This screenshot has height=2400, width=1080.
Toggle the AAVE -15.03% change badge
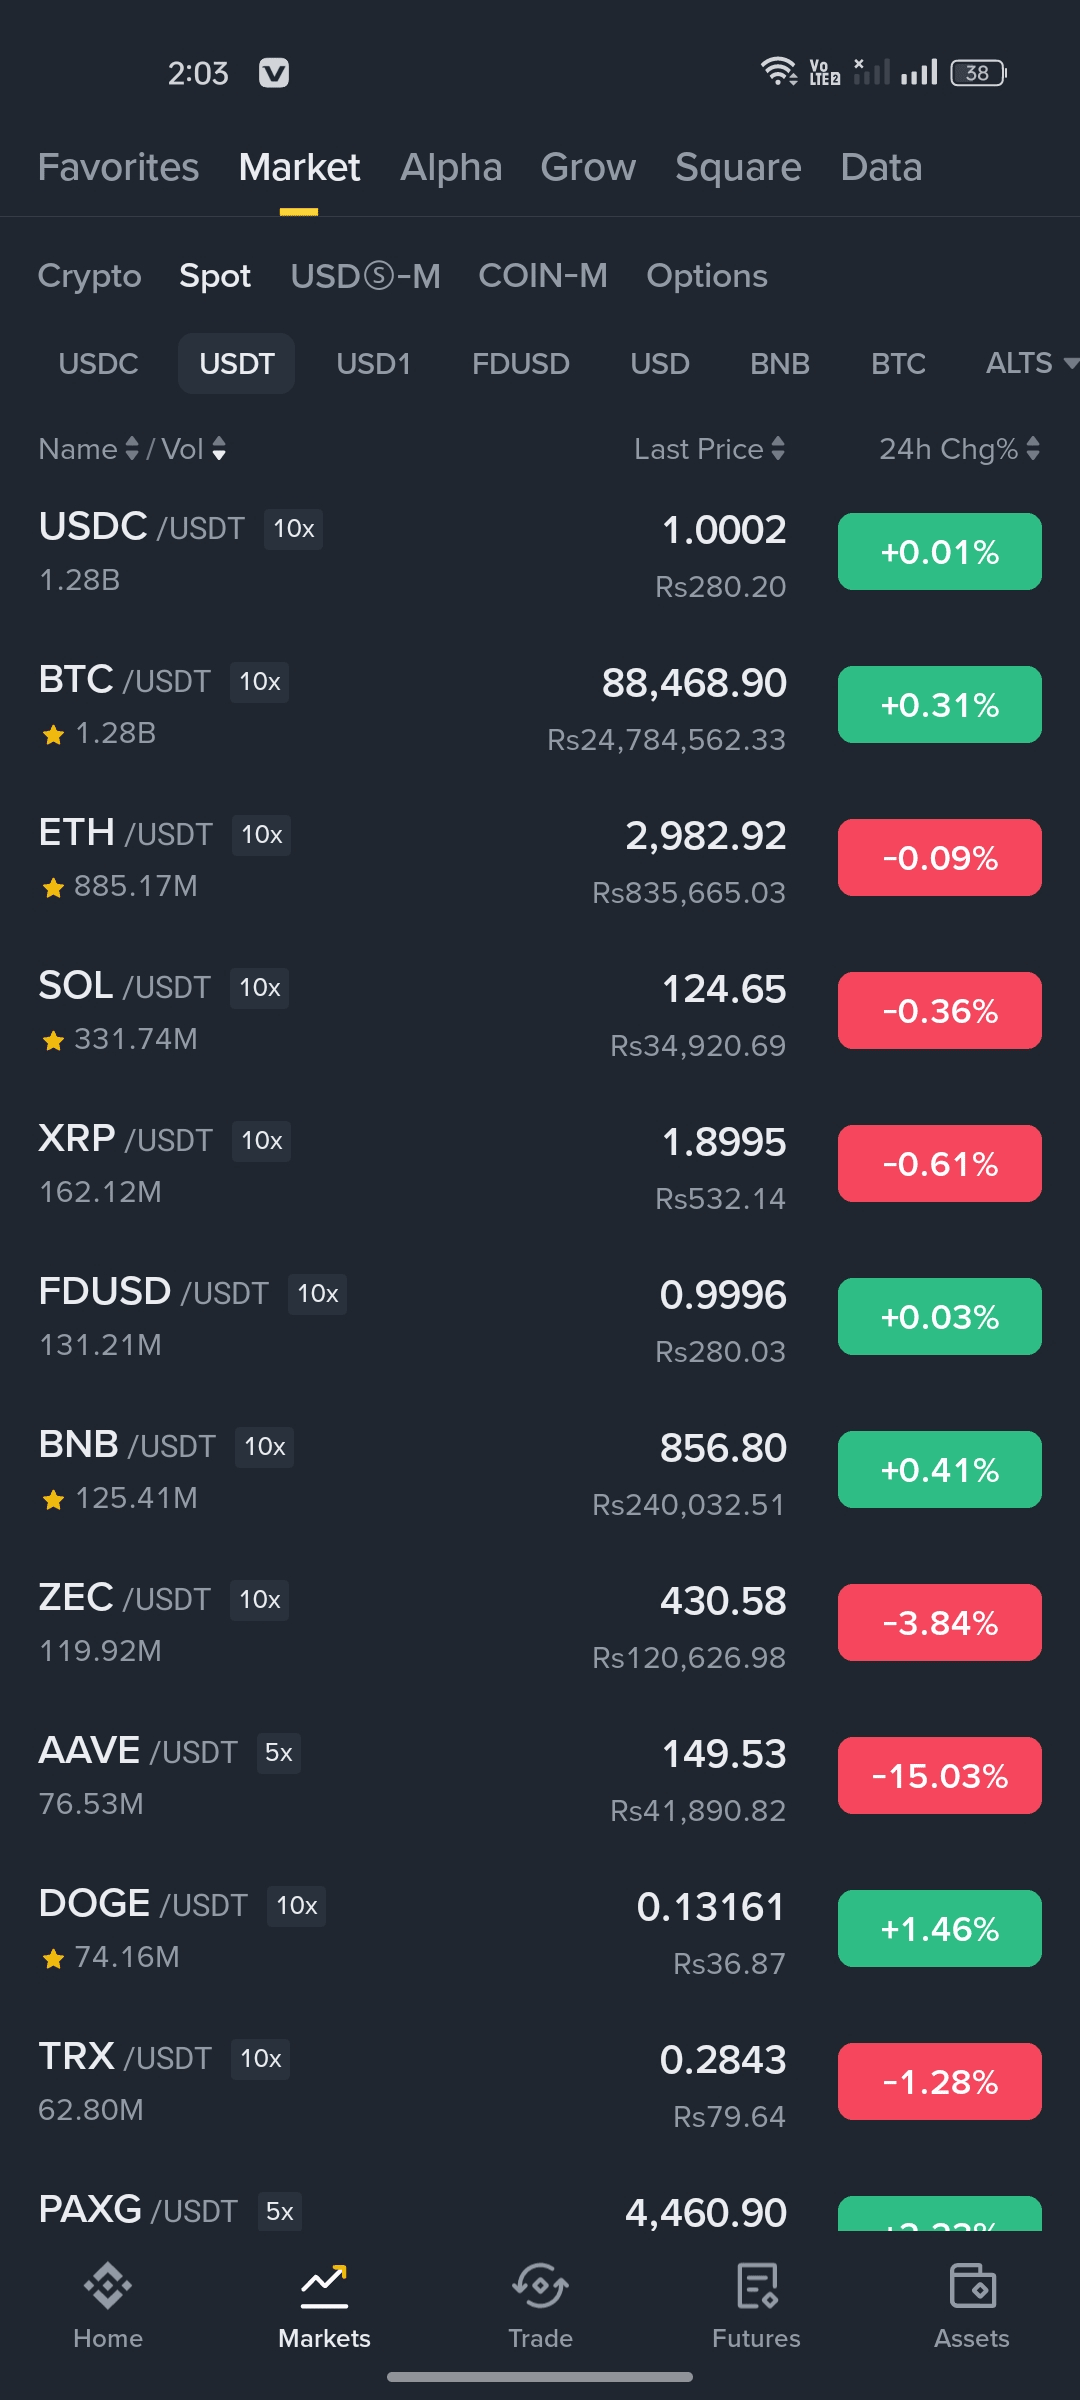[x=939, y=1776]
